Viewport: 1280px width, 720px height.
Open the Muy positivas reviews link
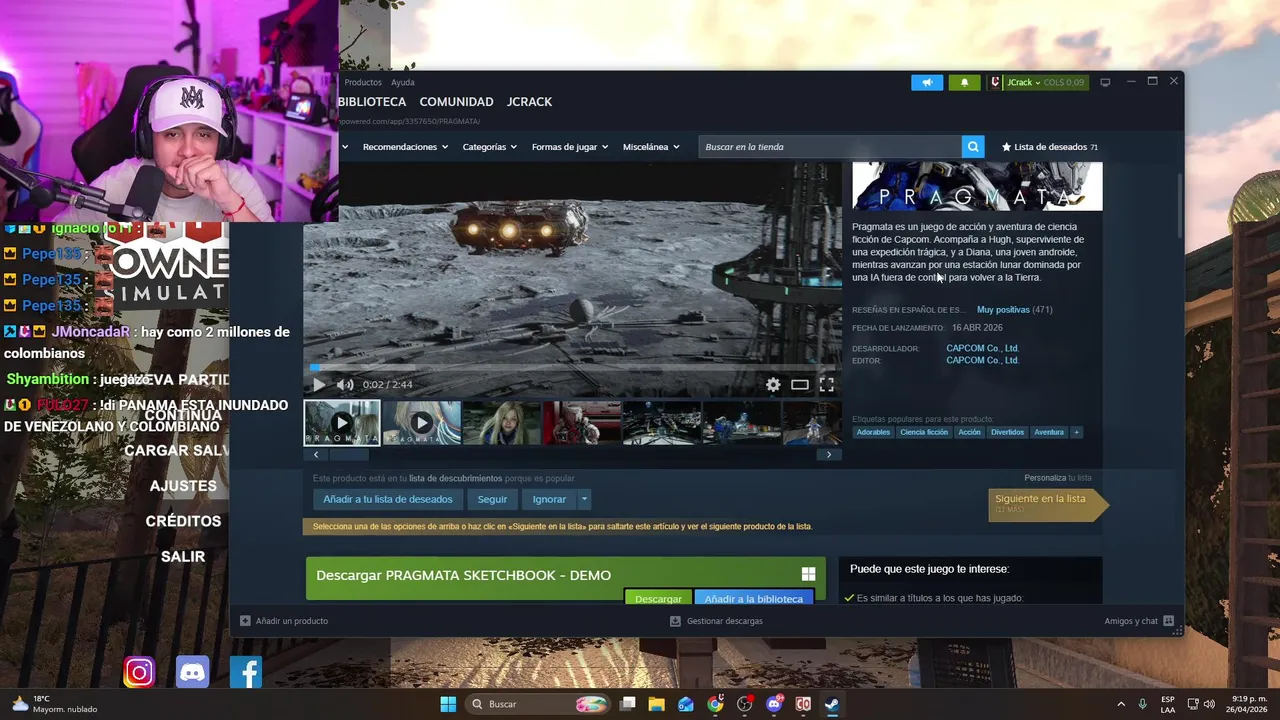tap(1003, 310)
